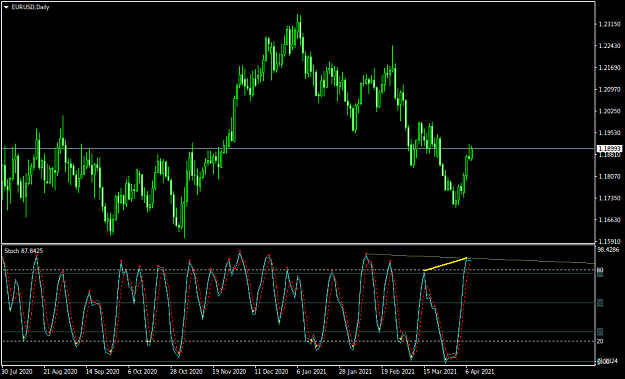Click the 1.15910 price axis label
625x379 pixels.
[x=610, y=242]
